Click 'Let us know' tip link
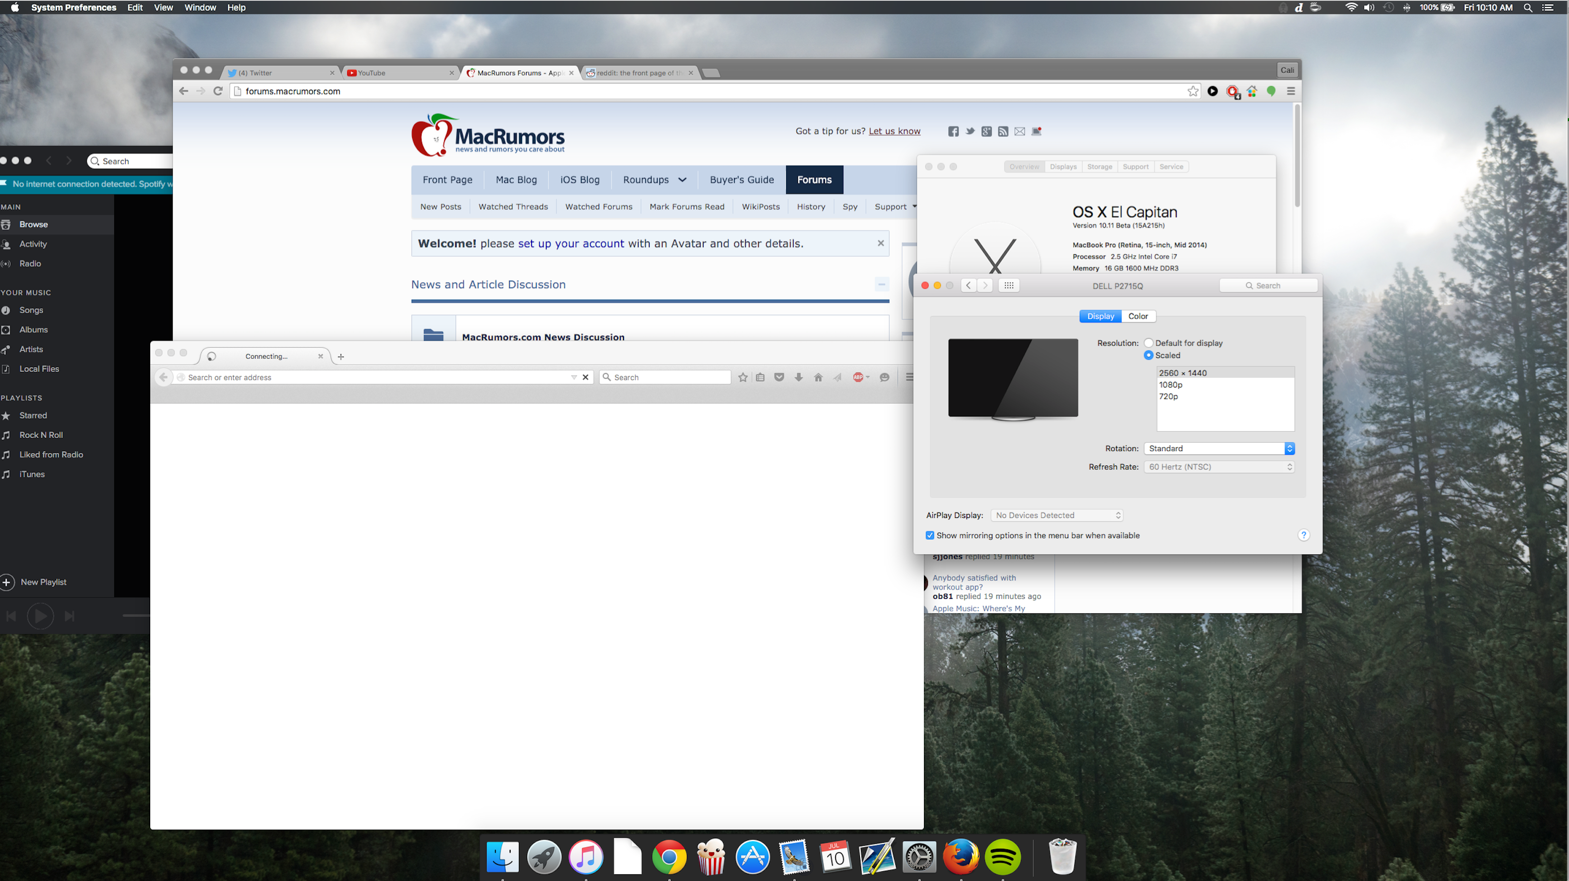 click(x=894, y=131)
